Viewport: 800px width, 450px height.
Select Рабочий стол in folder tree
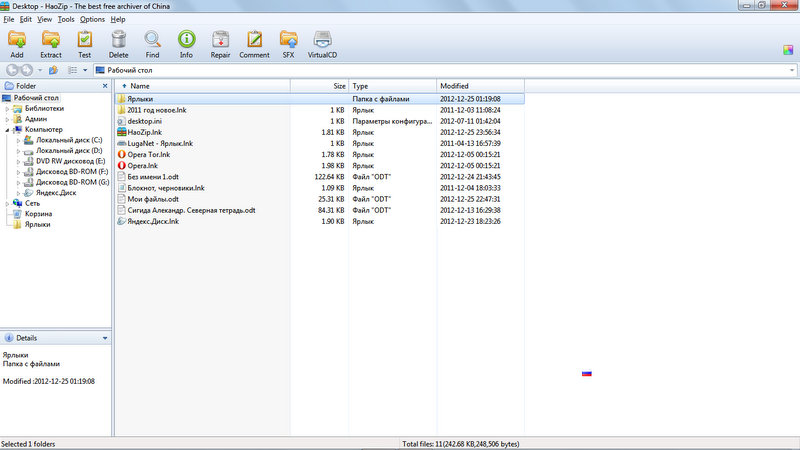36,98
